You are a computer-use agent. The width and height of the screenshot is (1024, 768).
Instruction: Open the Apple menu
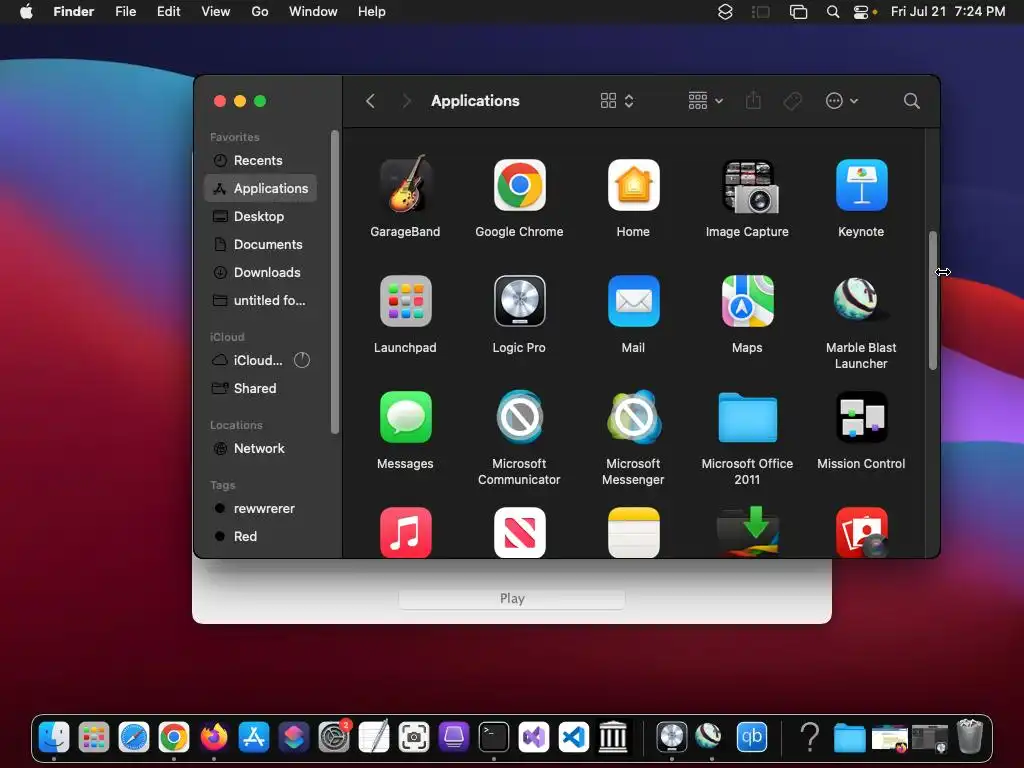[x=26, y=12]
